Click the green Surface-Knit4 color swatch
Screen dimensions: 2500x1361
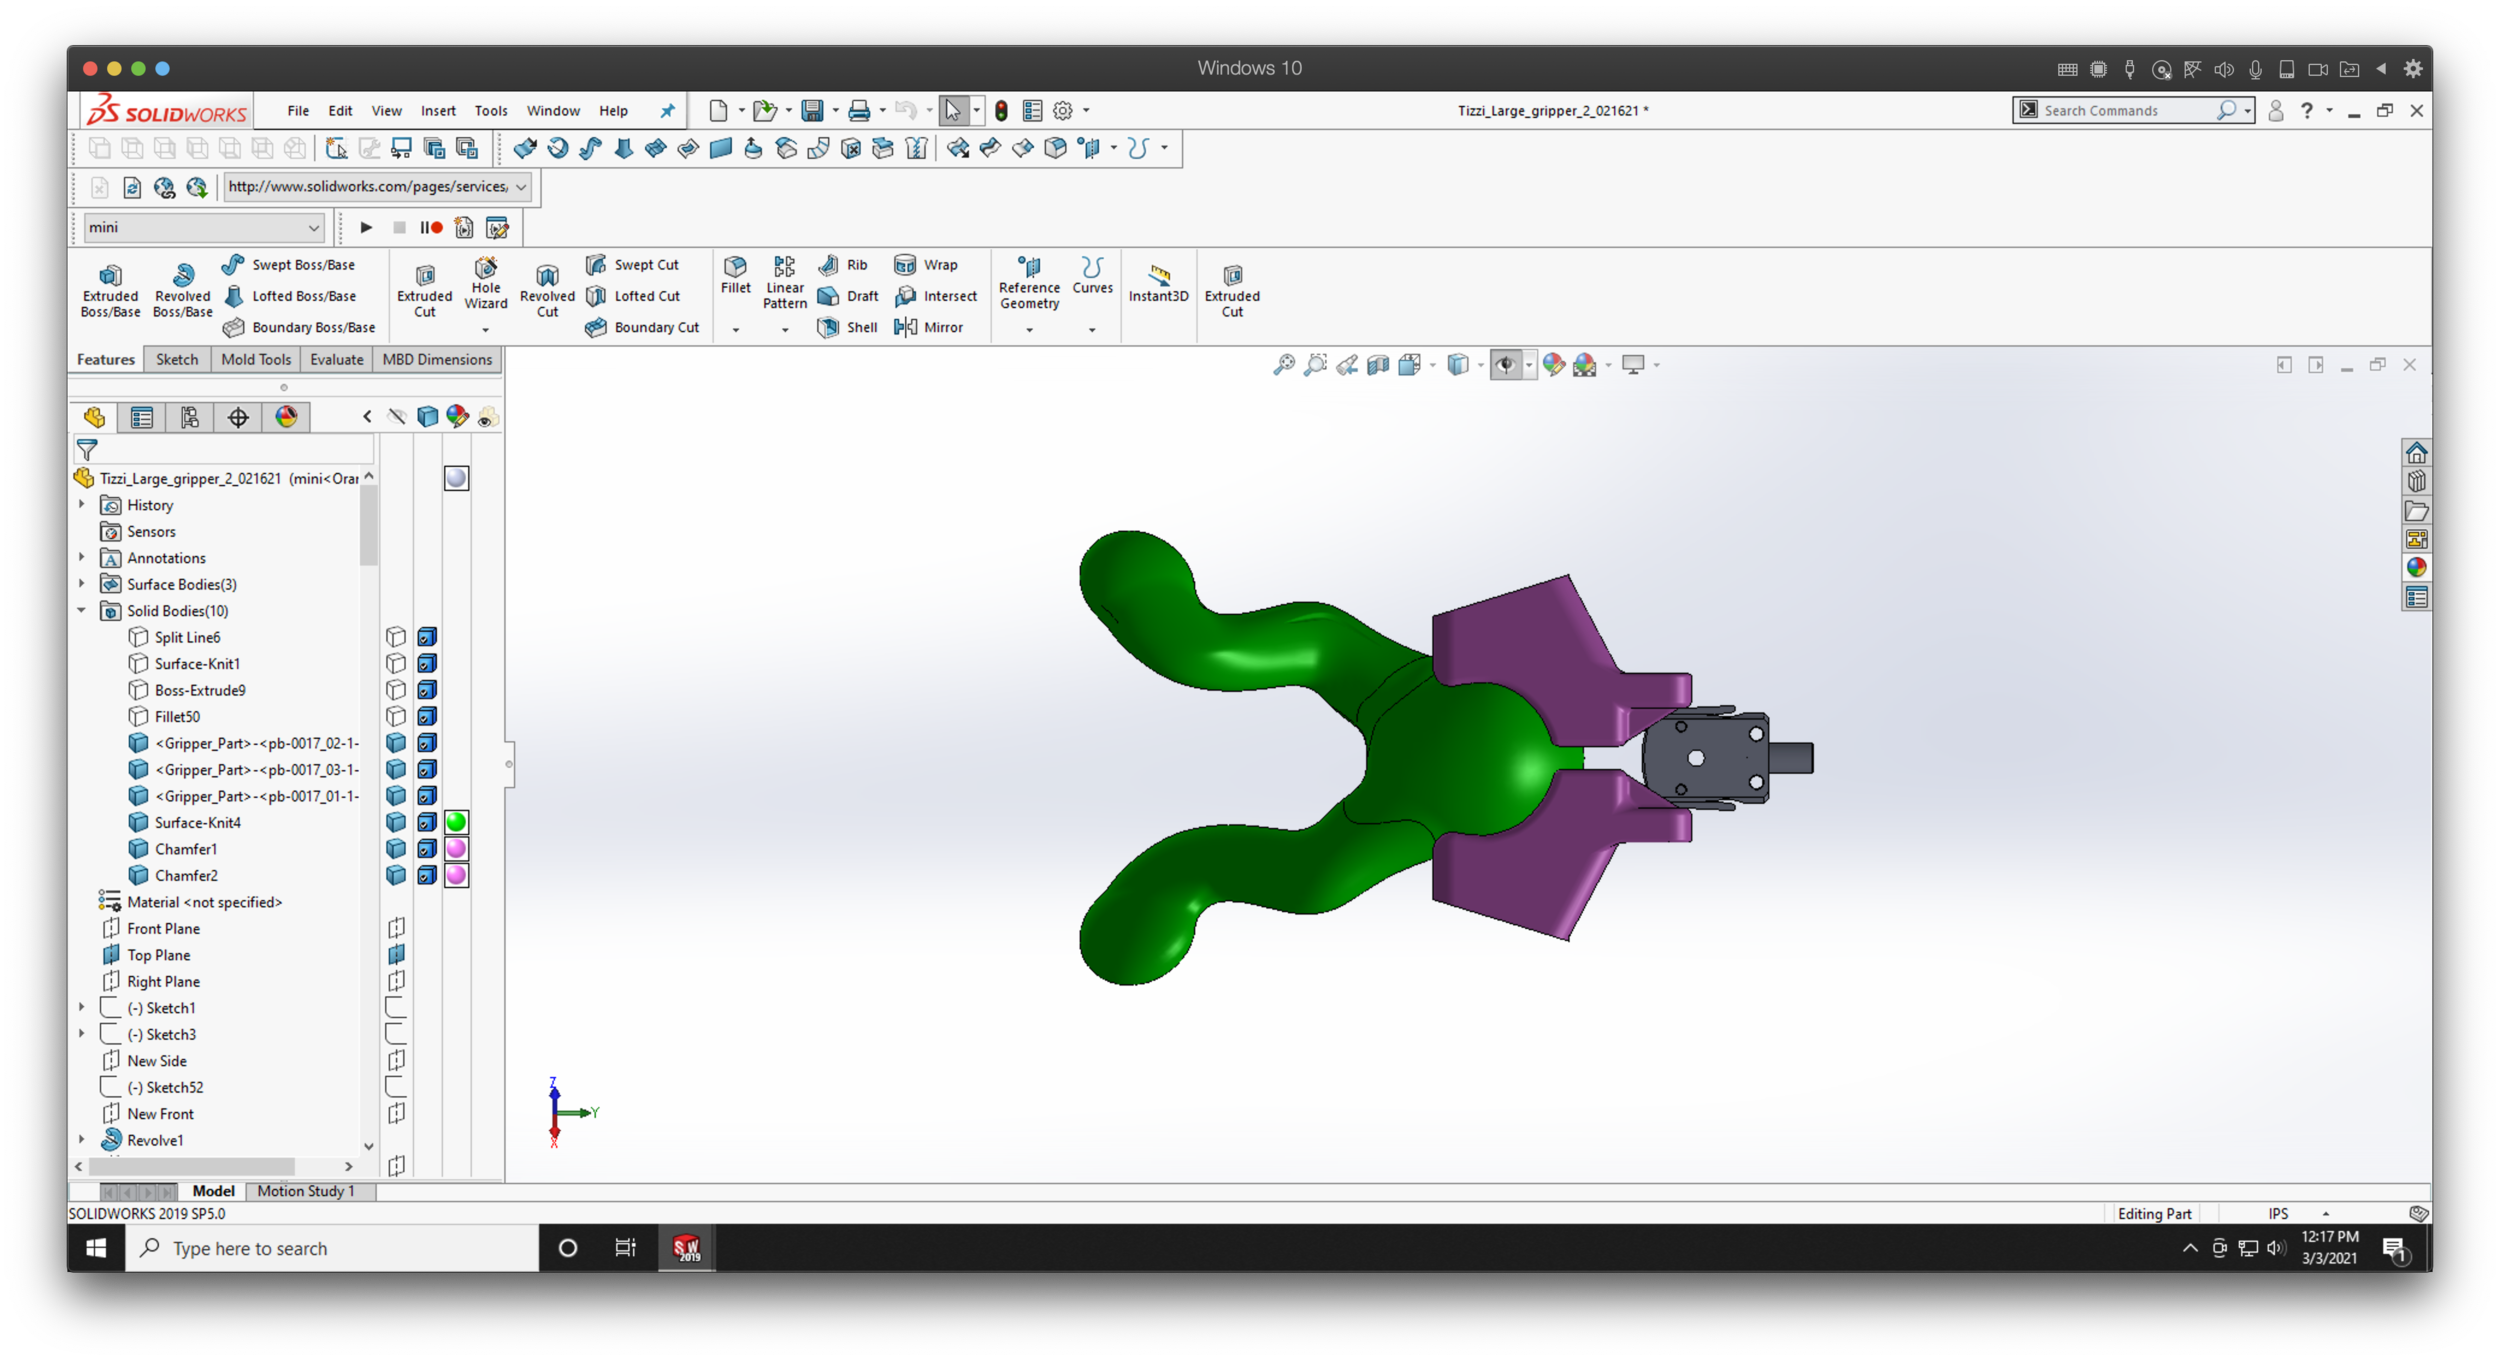(456, 823)
